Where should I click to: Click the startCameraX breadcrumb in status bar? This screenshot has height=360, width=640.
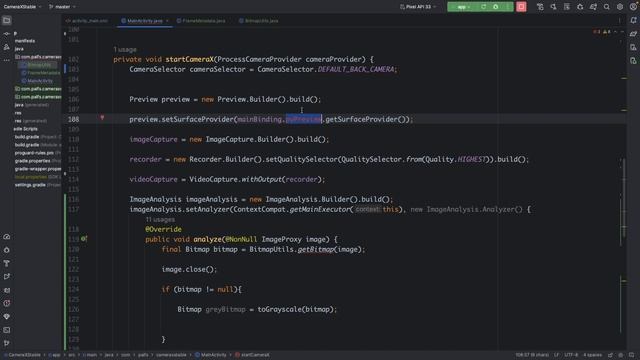[252, 355]
